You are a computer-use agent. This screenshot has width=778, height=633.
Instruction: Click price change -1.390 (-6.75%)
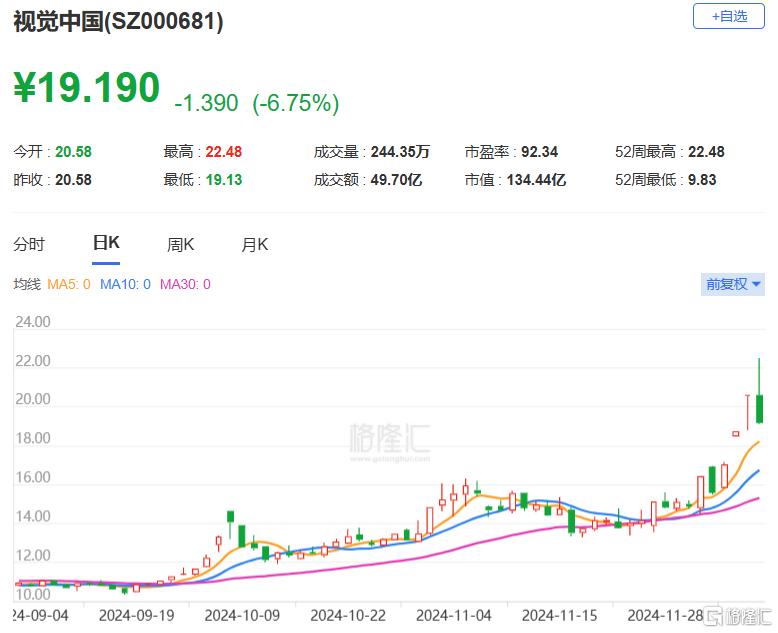[257, 103]
